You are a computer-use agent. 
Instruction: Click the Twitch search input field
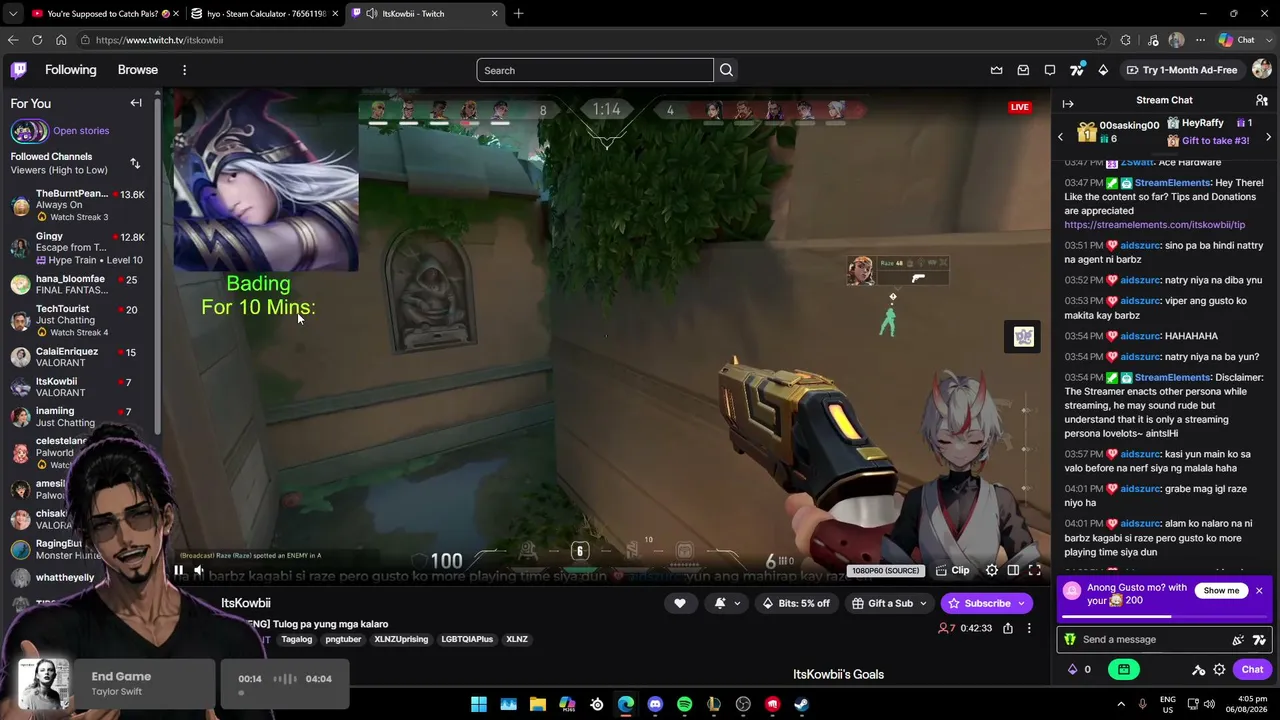point(595,70)
